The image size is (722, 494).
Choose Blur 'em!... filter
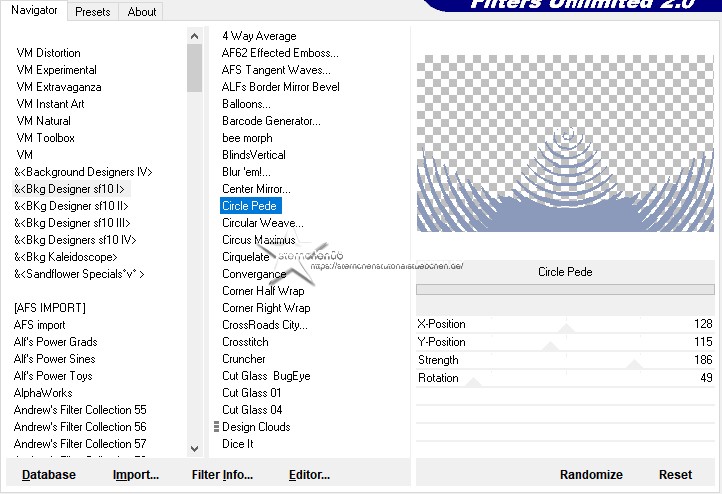[x=246, y=172]
